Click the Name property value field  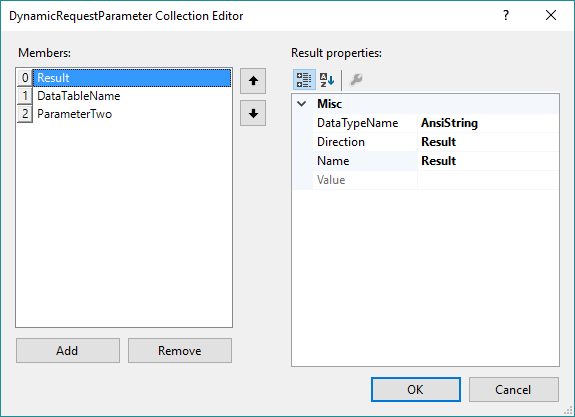488,161
